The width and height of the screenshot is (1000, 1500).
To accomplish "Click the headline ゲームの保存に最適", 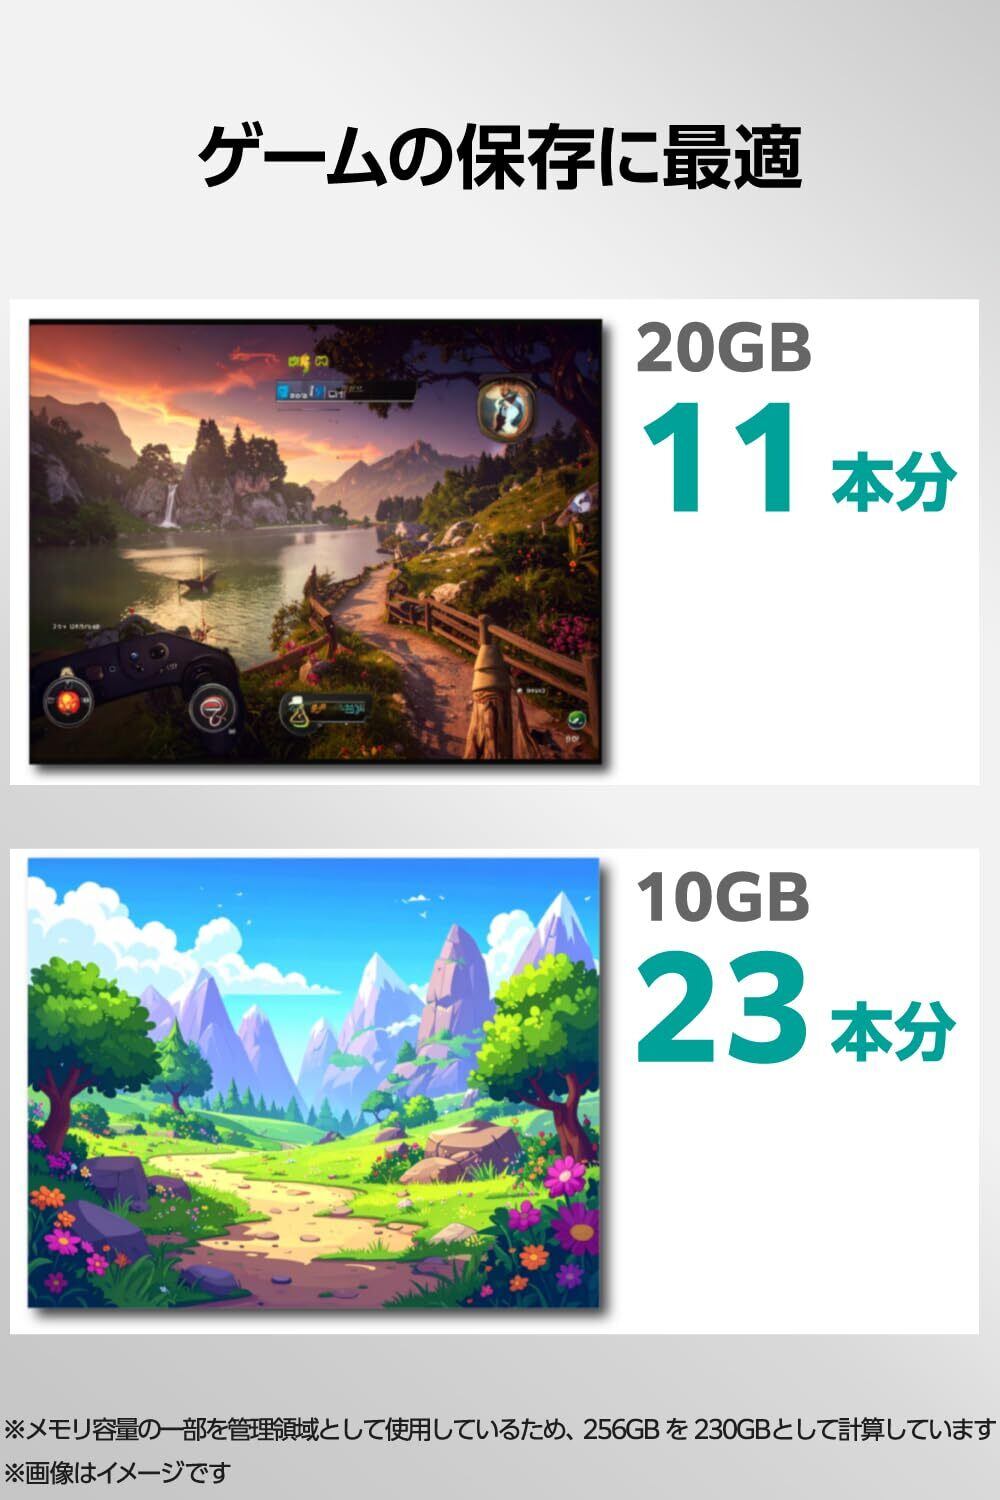I will pyautogui.click(x=500, y=157).
